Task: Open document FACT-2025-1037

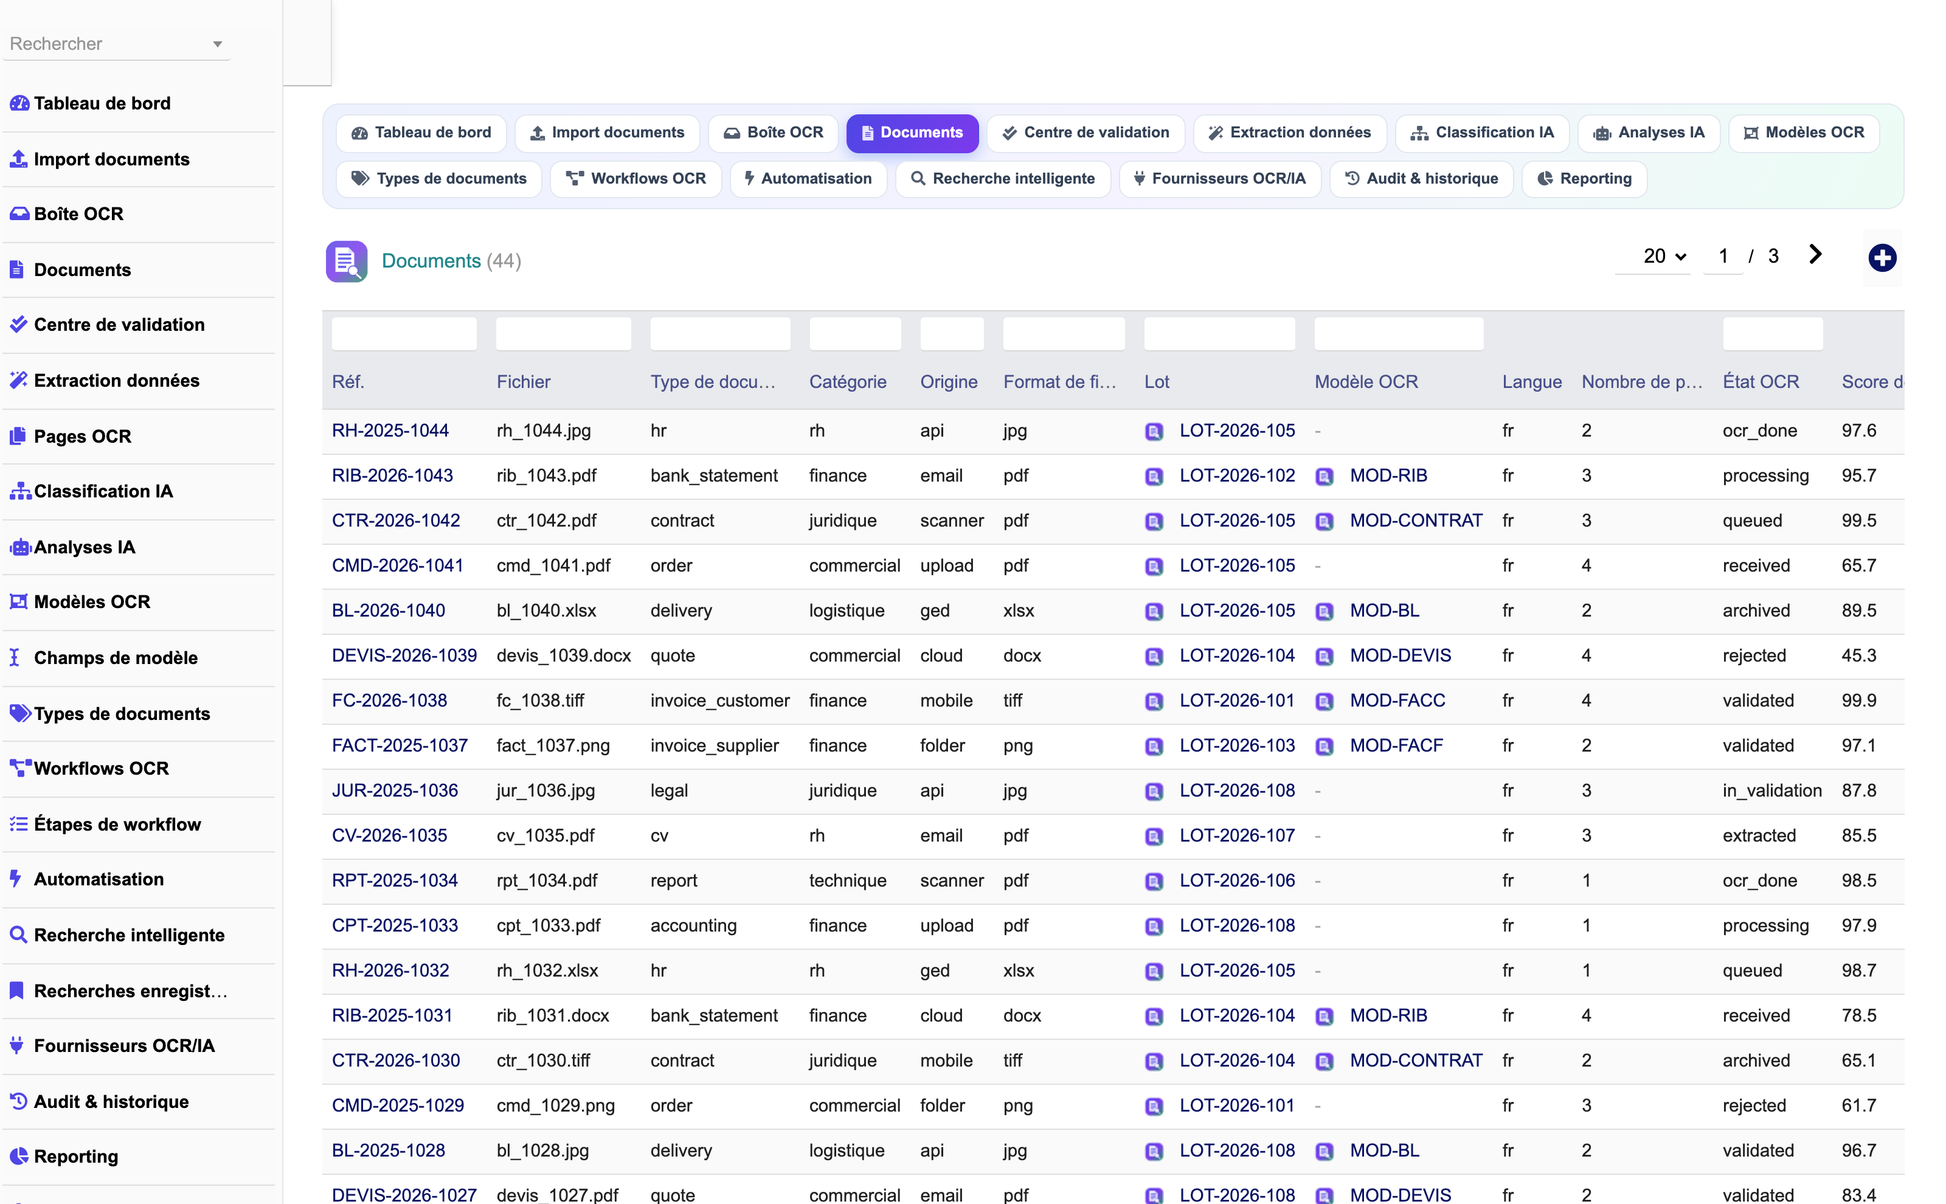Action: pos(400,746)
